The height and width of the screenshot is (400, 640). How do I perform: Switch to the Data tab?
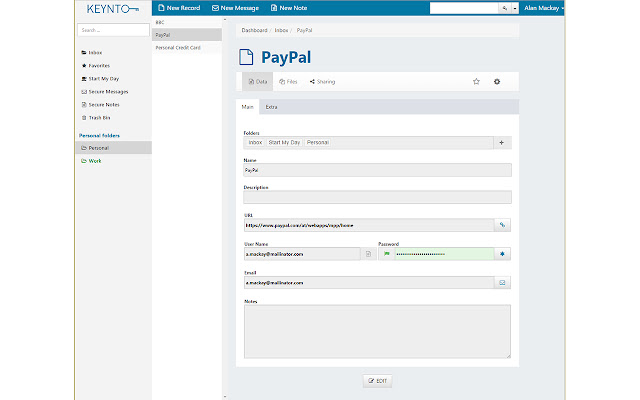coord(258,82)
